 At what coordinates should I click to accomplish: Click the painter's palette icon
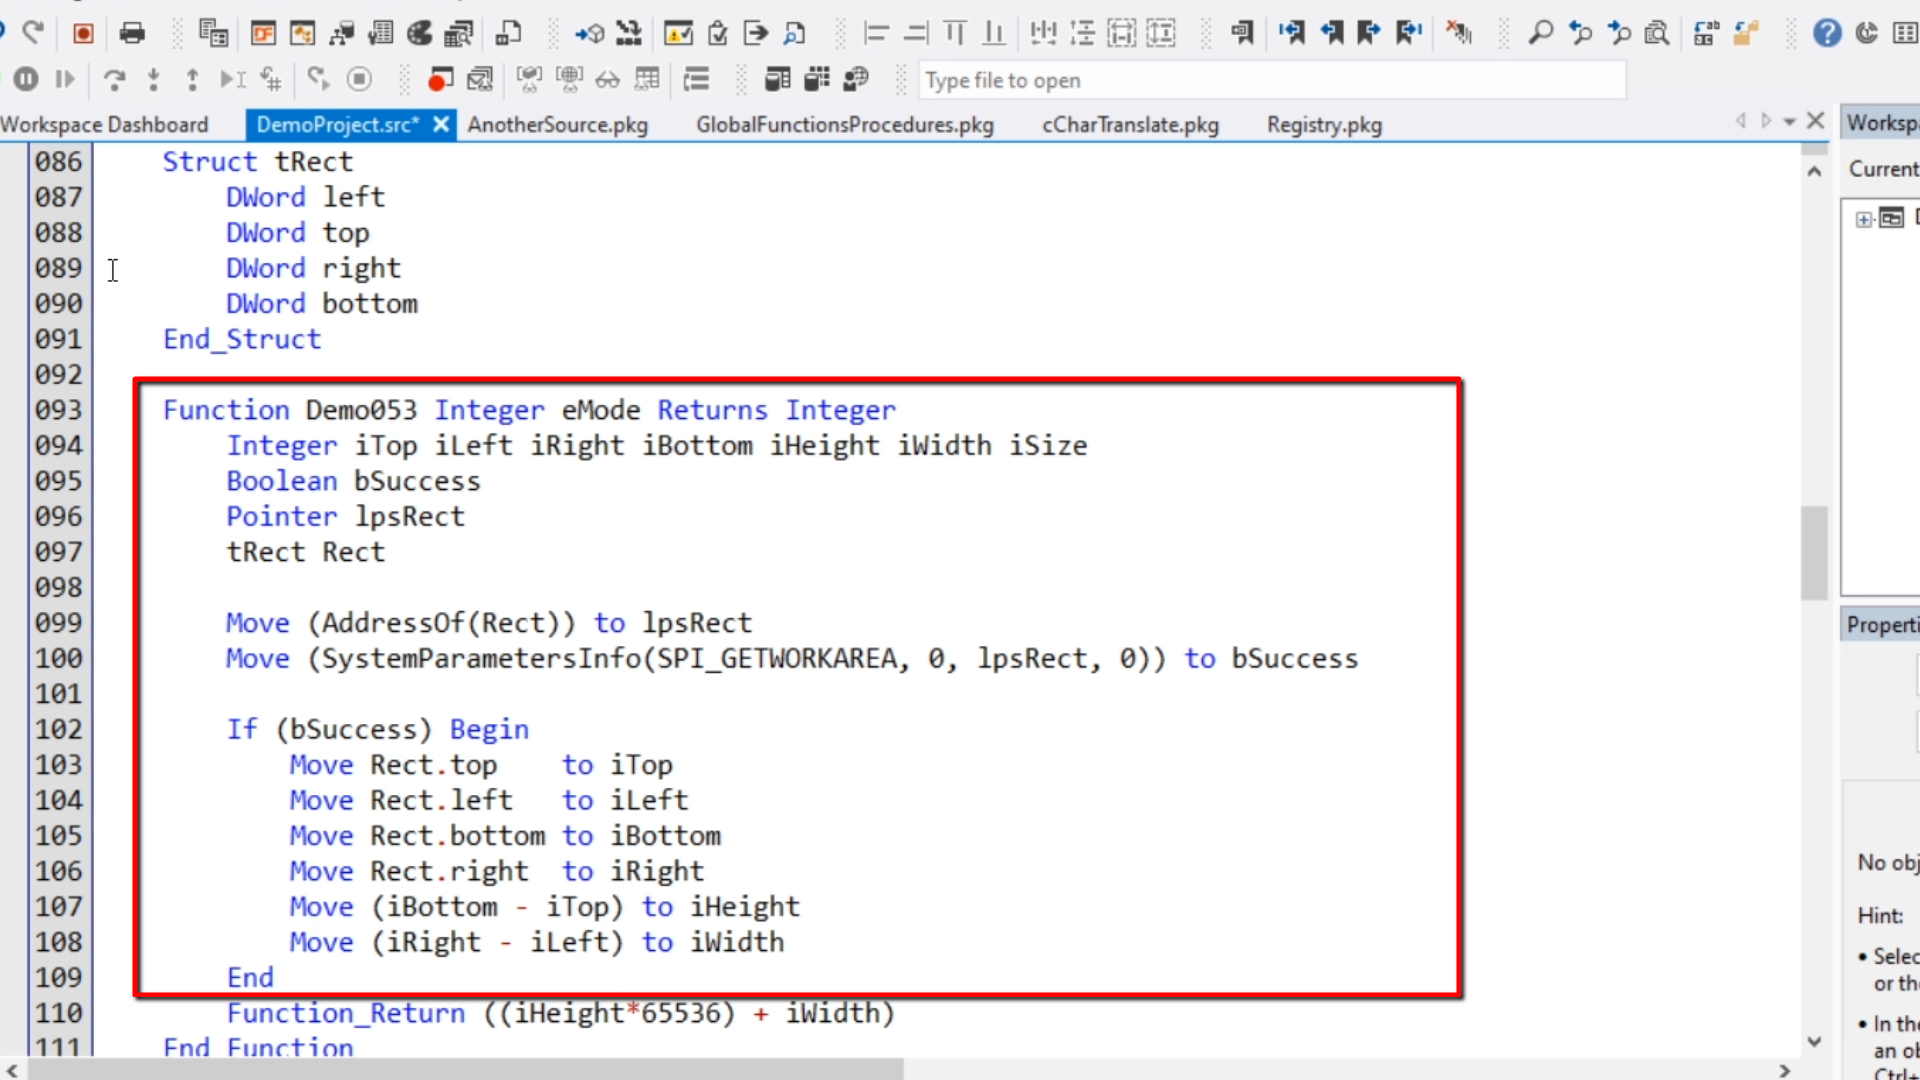420,33
